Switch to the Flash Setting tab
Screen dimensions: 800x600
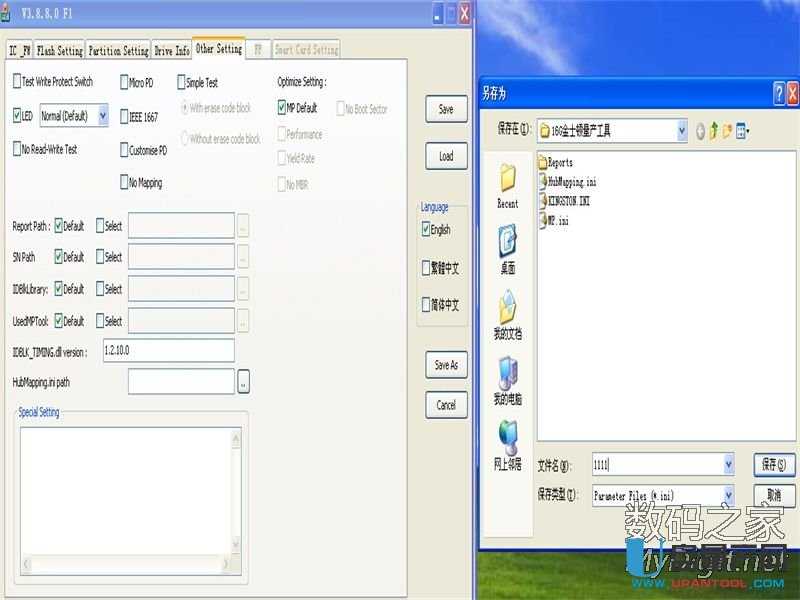[x=59, y=50]
